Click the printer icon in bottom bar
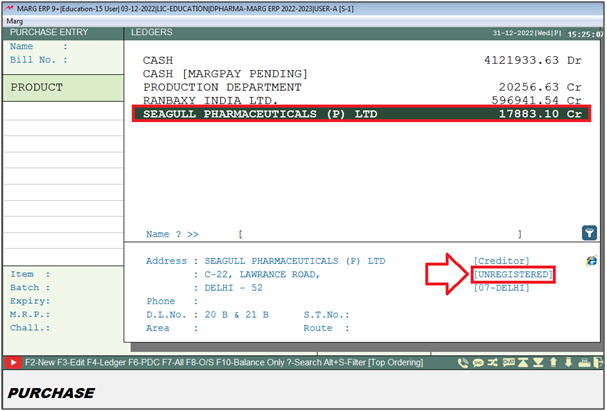This screenshot has height=411, width=607. click(x=585, y=363)
